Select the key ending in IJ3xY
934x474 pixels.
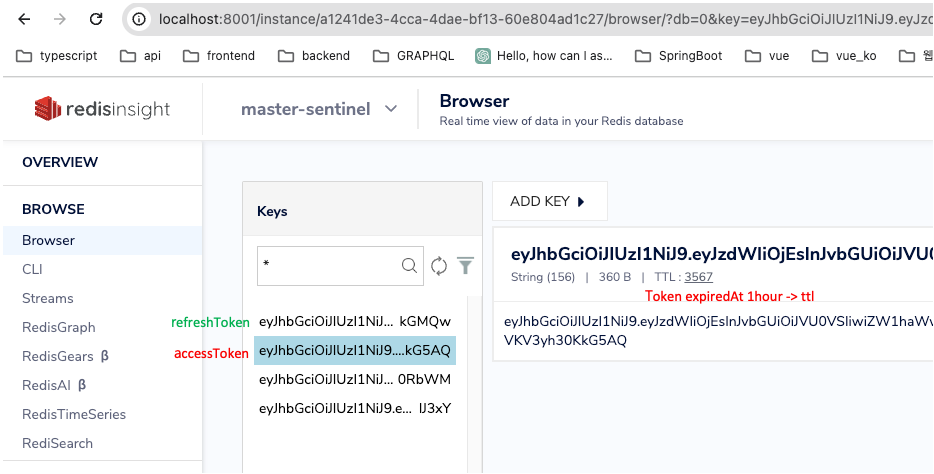pos(355,408)
